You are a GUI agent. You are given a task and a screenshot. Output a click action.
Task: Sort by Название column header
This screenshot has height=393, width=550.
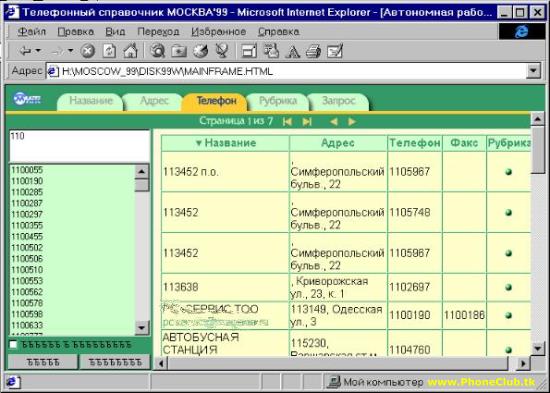(226, 143)
